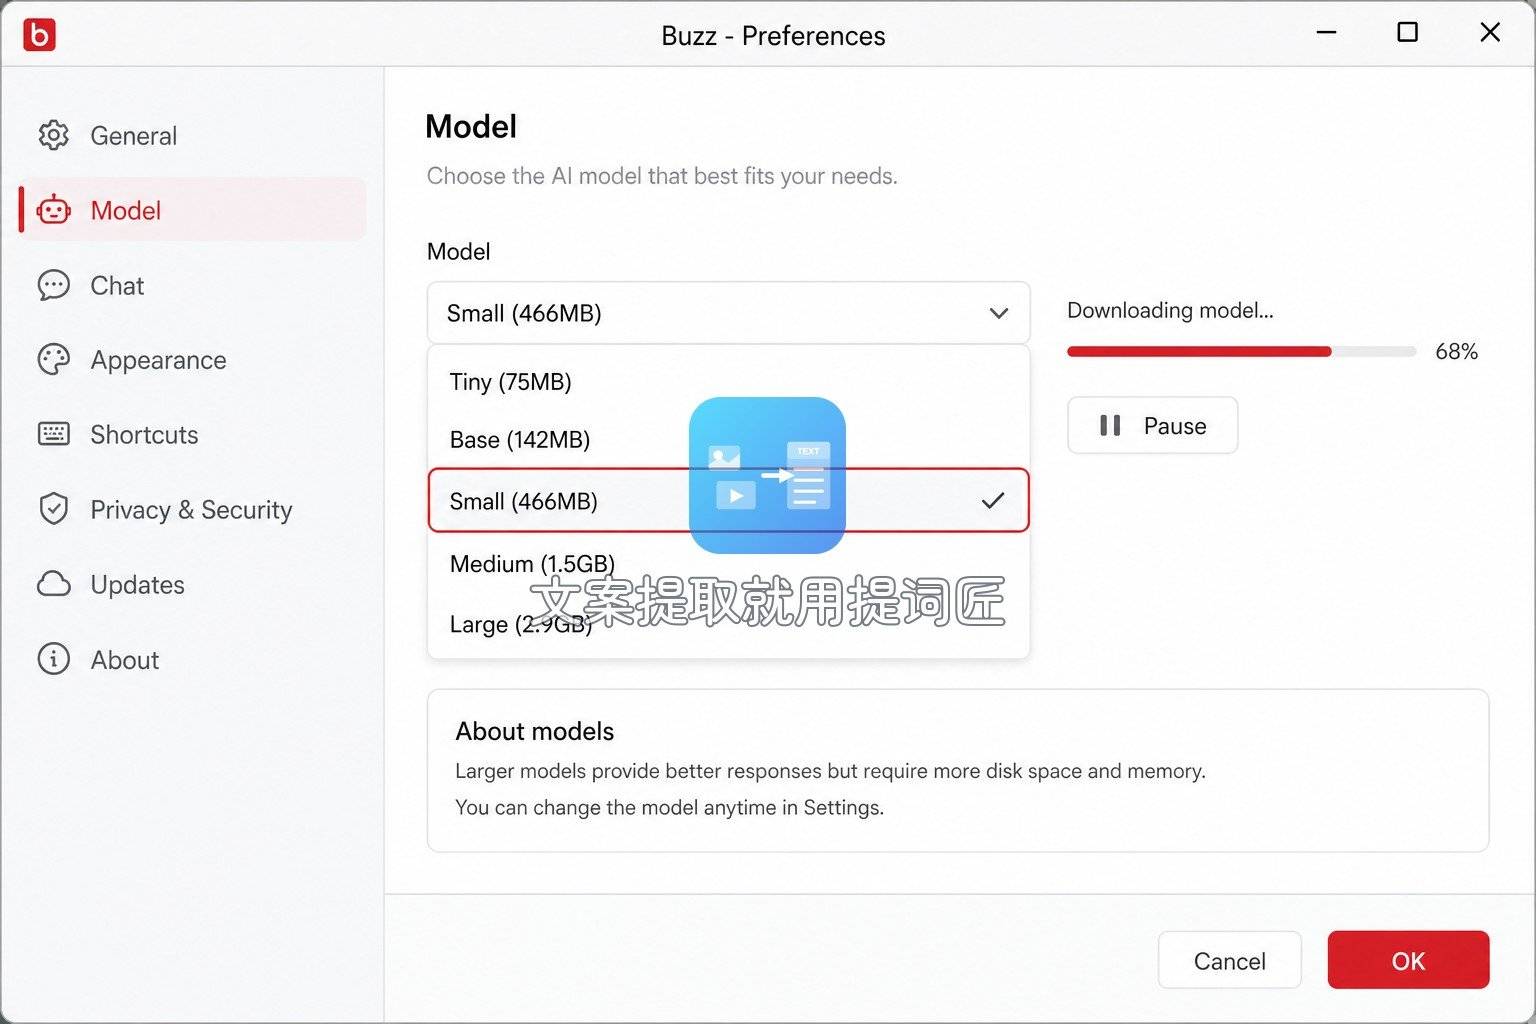Screen dimensions: 1536x1024
Task: Click the Shortcuts keyboard icon
Action: coord(53,434)
